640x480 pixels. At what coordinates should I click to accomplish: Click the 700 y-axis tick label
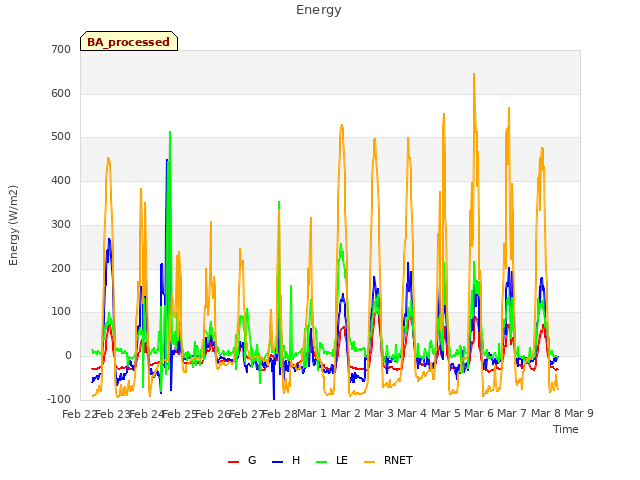click(x=61, y=50)
